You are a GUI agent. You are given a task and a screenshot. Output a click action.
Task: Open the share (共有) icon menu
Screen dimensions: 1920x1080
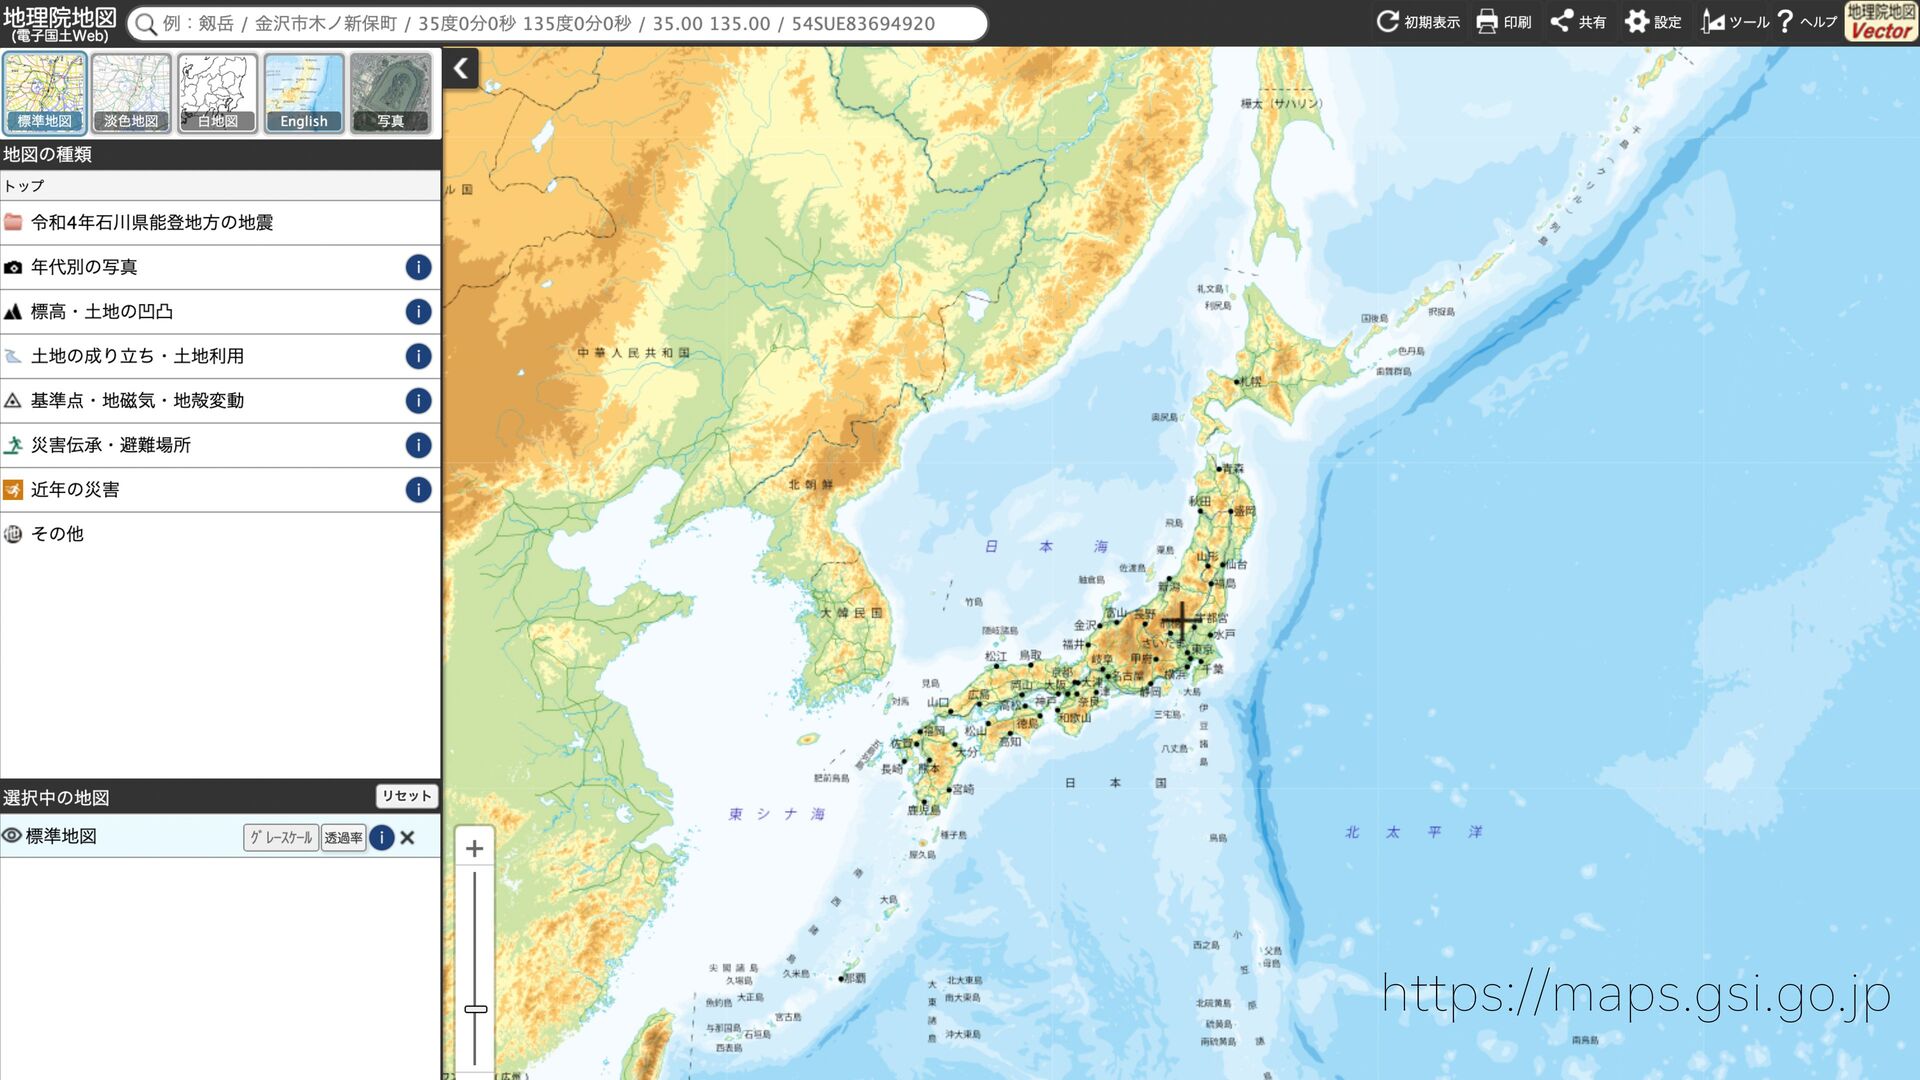click(x=1561, y=21)
